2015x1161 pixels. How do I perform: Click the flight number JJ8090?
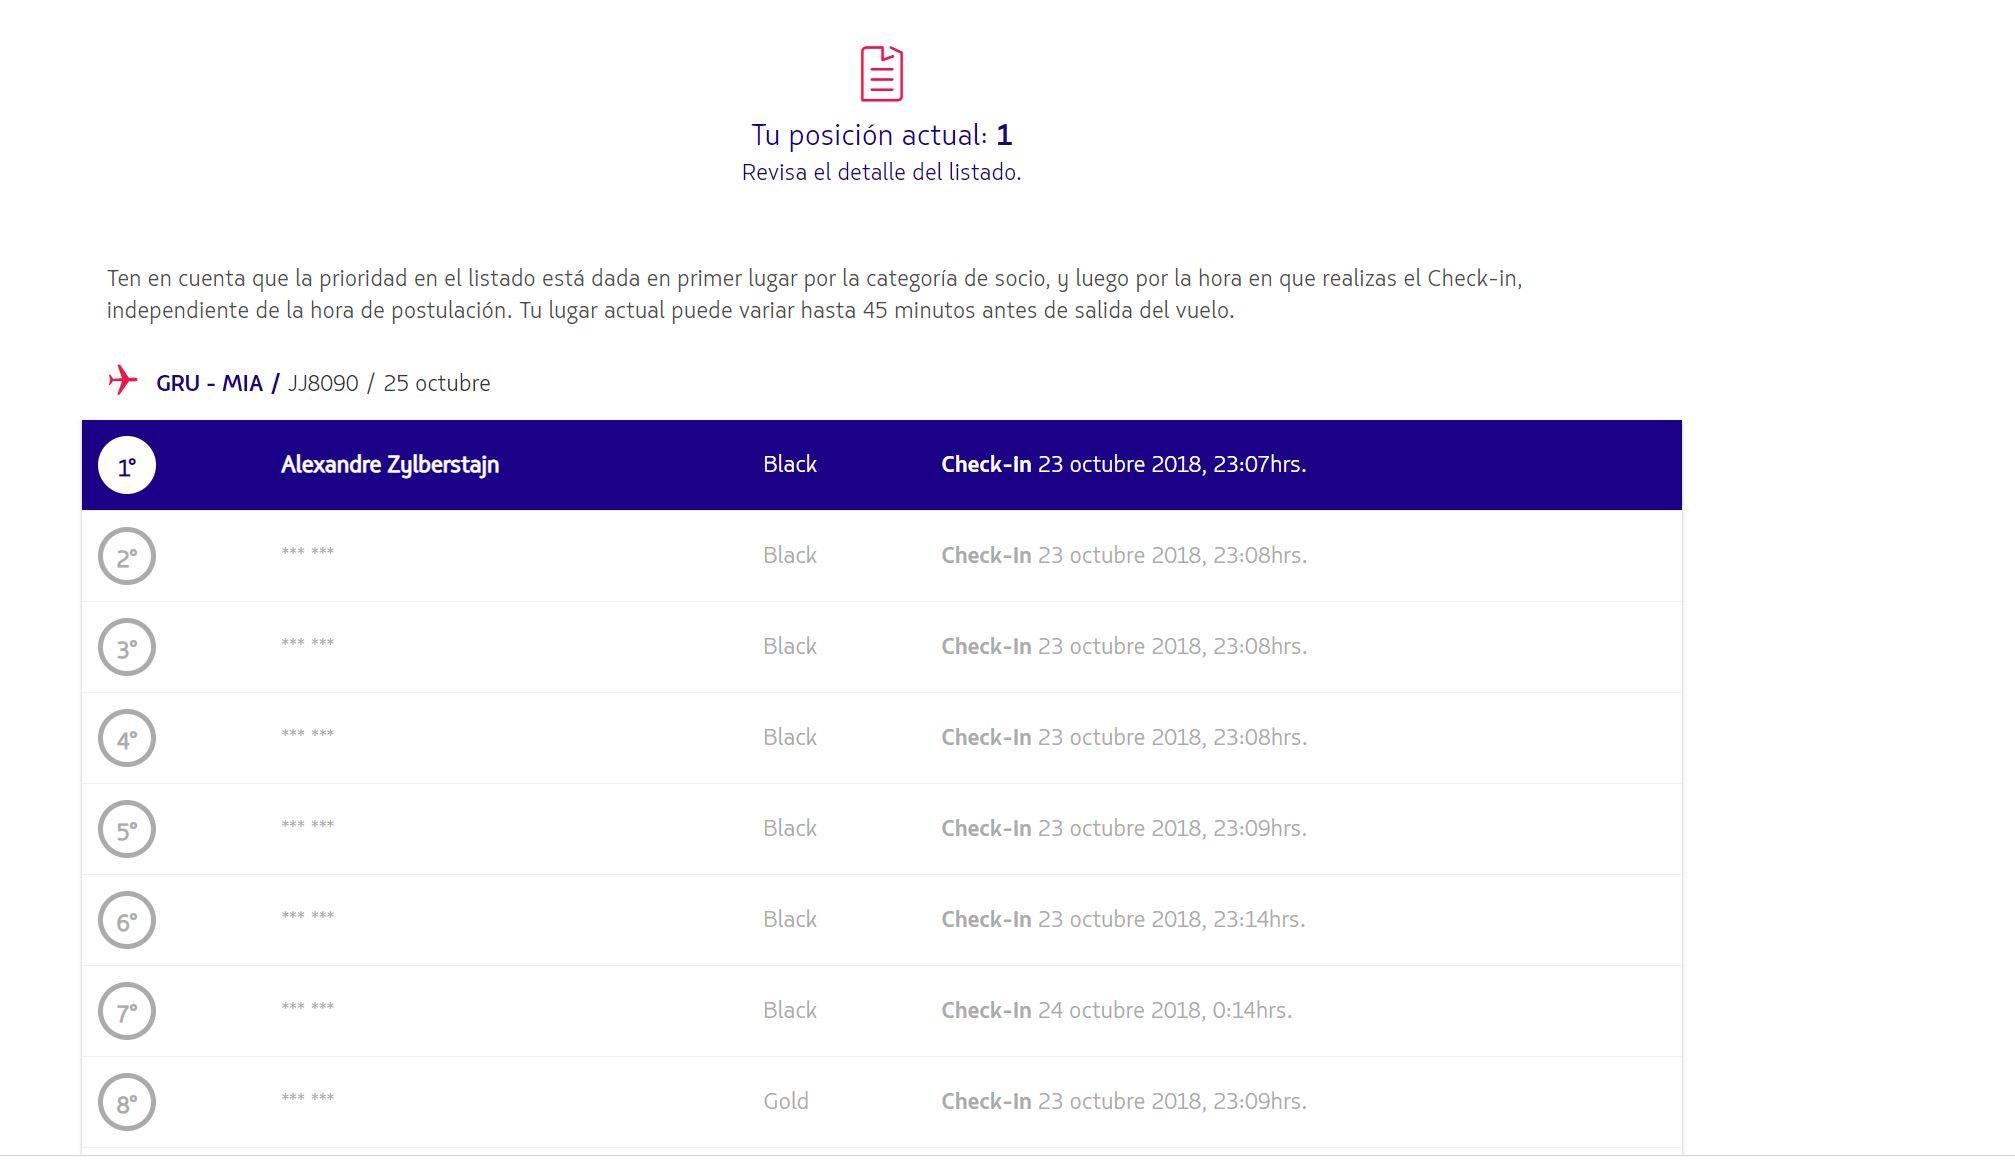[x=323, y=383]
